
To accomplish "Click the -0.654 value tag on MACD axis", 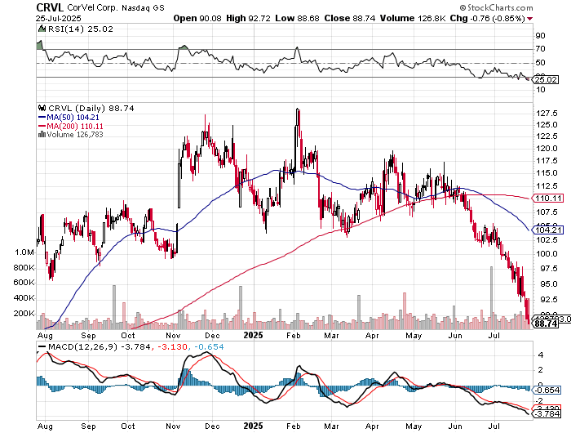I will click(x=547, y=390).
